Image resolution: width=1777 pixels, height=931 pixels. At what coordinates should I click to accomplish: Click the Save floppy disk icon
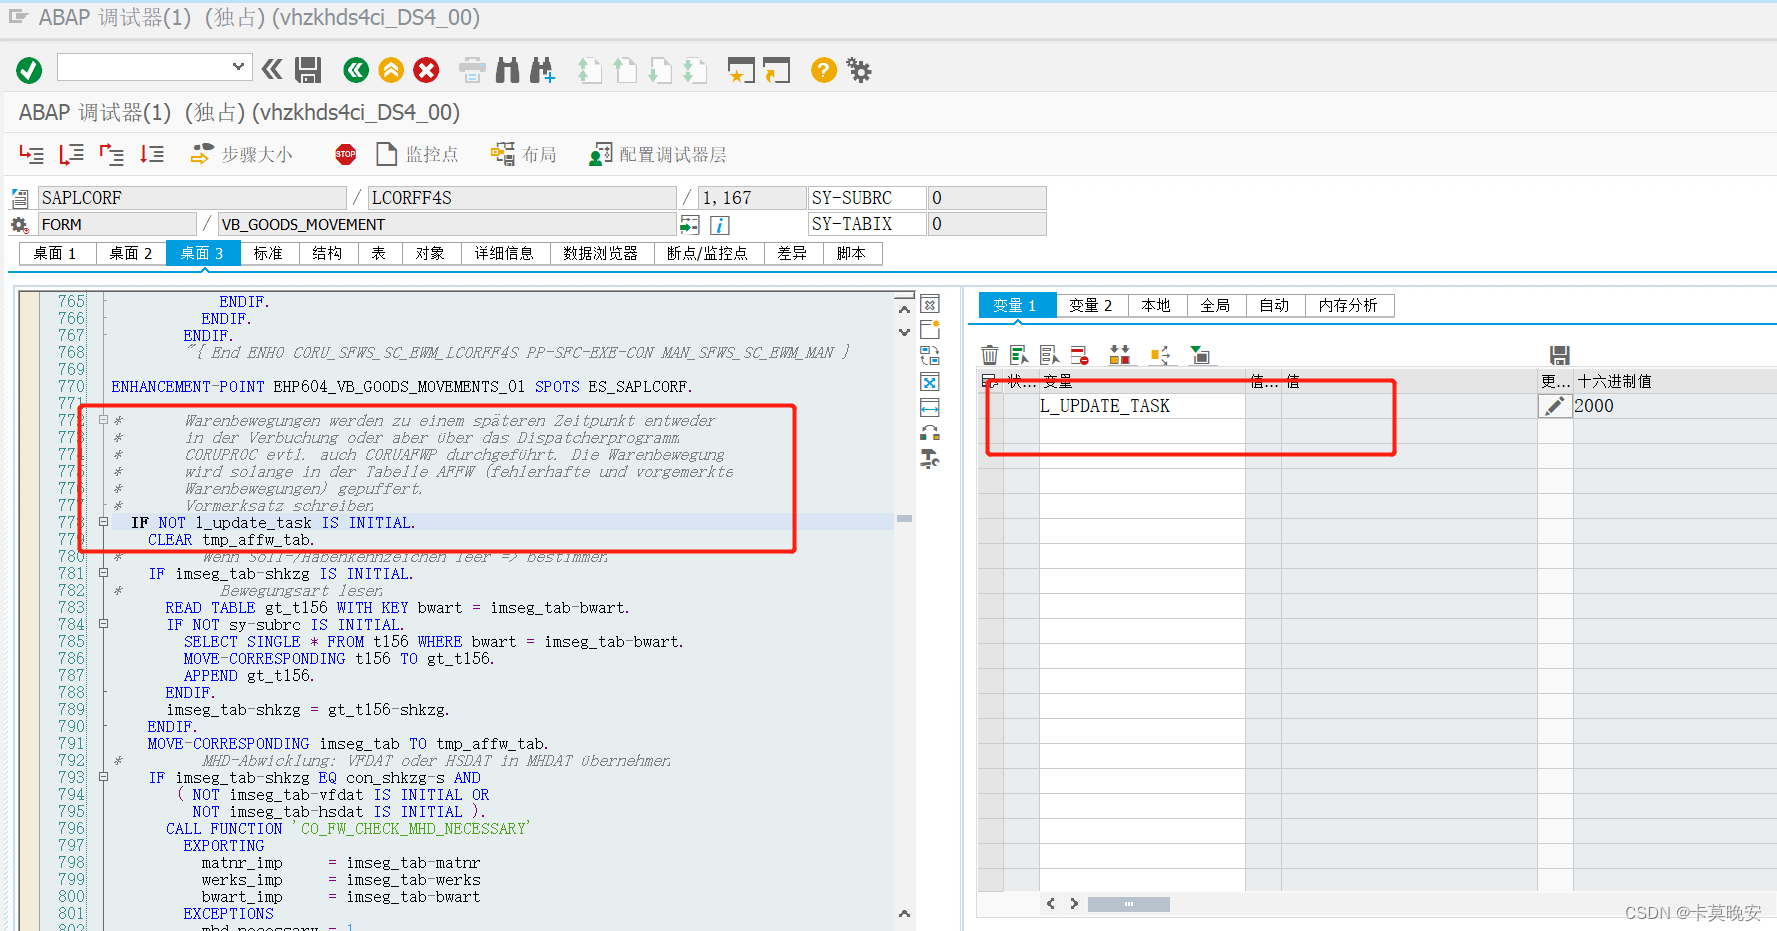click(x=308, y=69)
